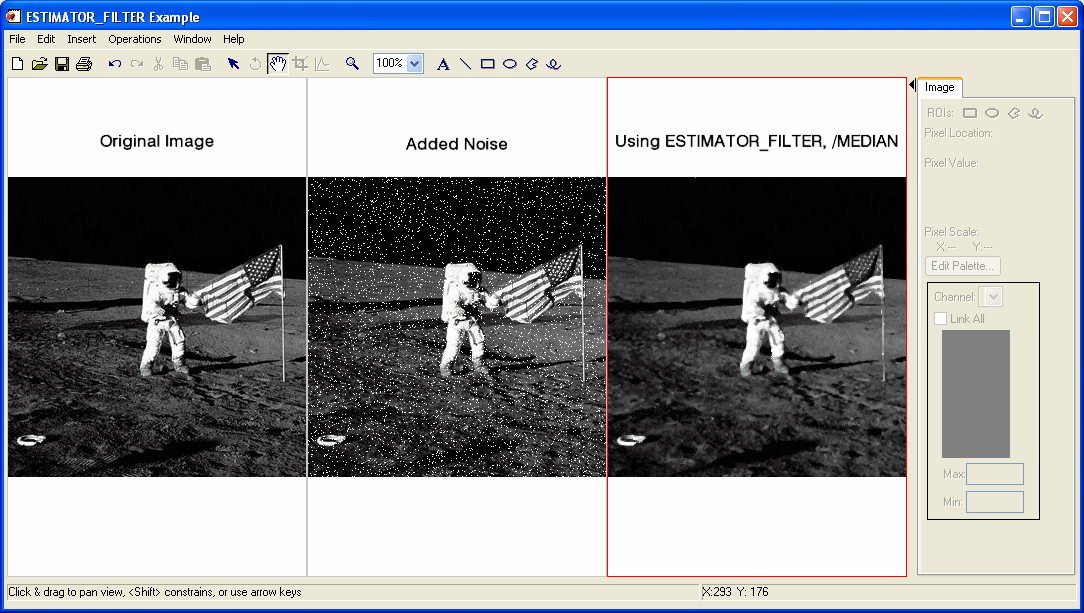Save using the floppy disk icon
The width and height of the screenshot is (1084, 613).
pyautogui.click(x=62, y=64)
